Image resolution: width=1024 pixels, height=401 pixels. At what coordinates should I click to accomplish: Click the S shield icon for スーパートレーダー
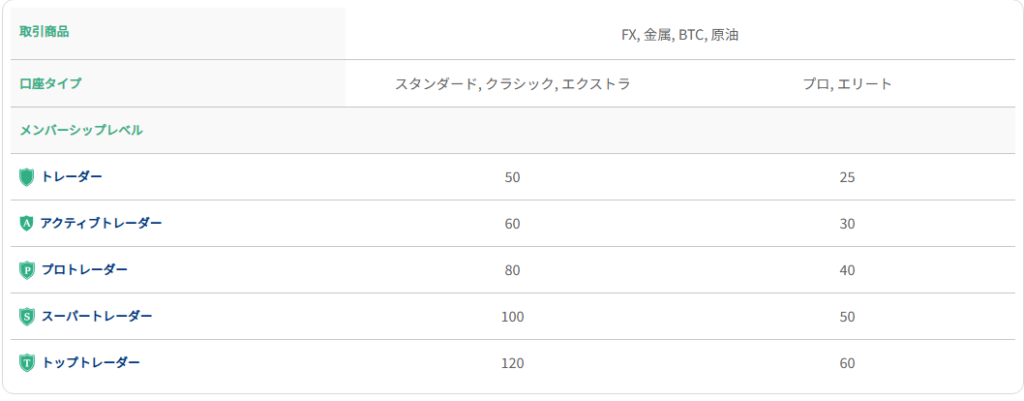point(26,317)
